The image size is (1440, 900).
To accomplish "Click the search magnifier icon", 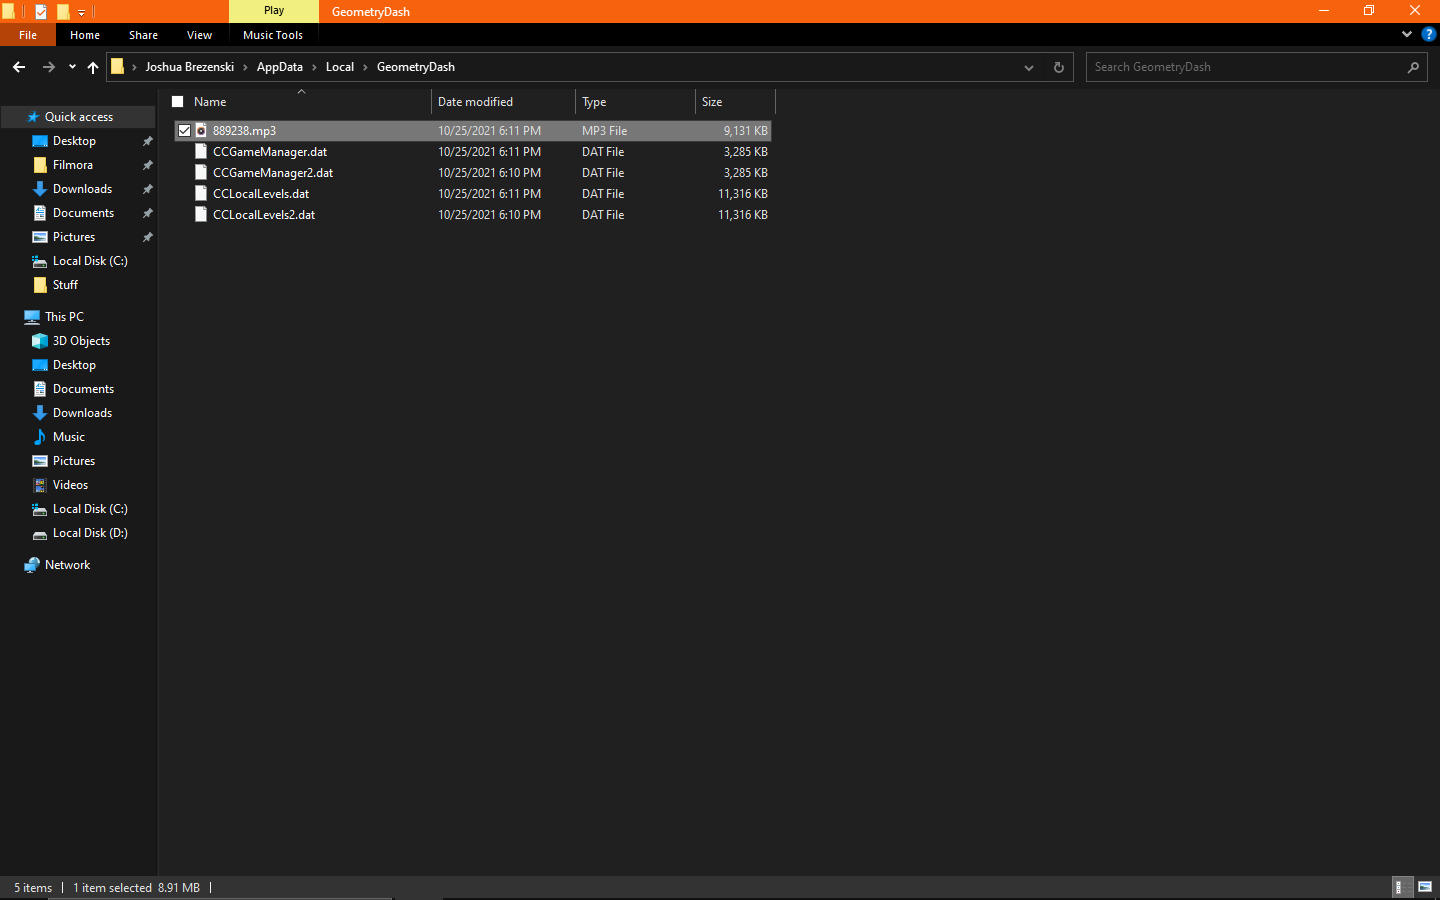I will click(x=1413, y=67).
